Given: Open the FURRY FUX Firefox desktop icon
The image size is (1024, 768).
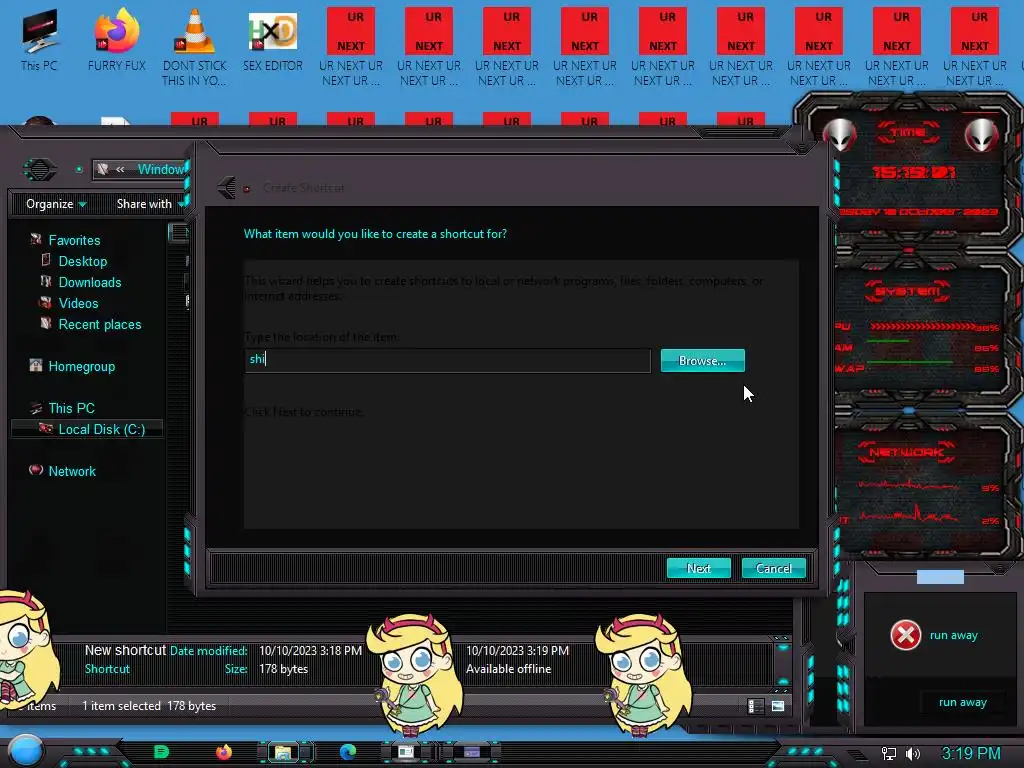Looking at the screenshot, I should [116, 39].
